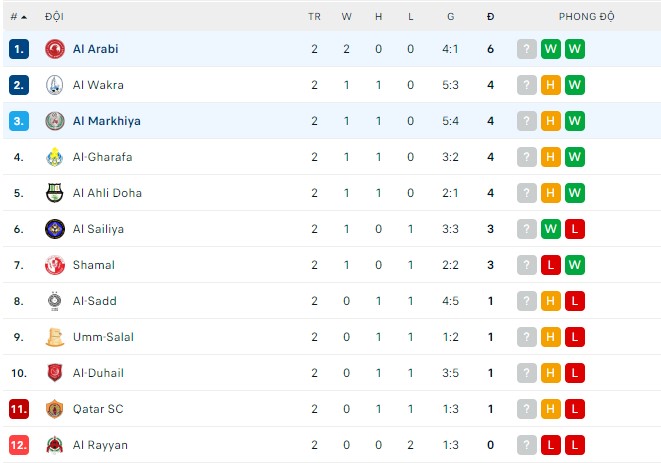This screenshot has width=661, height=463.
Task: Click the rank 12 red position badge
Action: pyautogui.click(x=20, y=445)
